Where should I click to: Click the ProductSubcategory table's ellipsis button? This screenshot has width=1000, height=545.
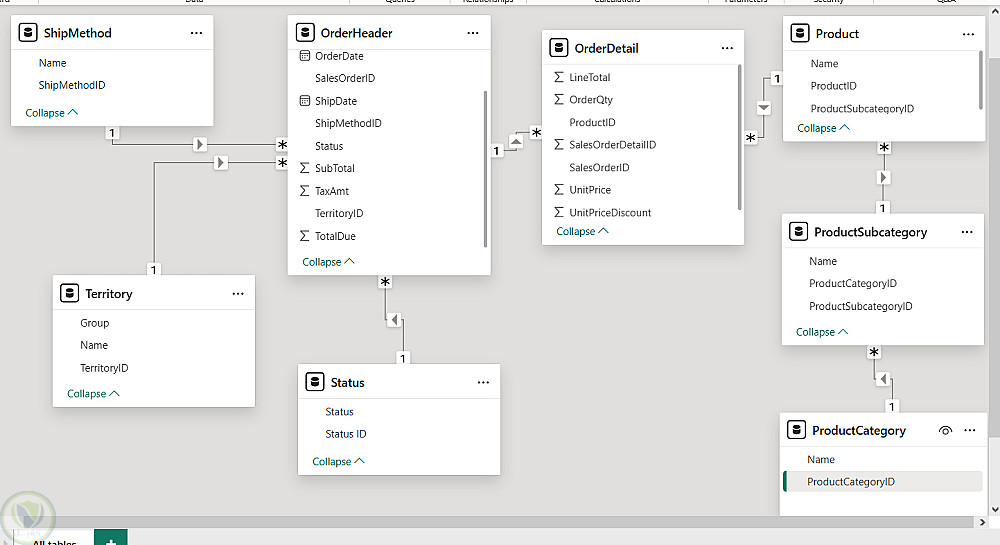coord(966,232)
